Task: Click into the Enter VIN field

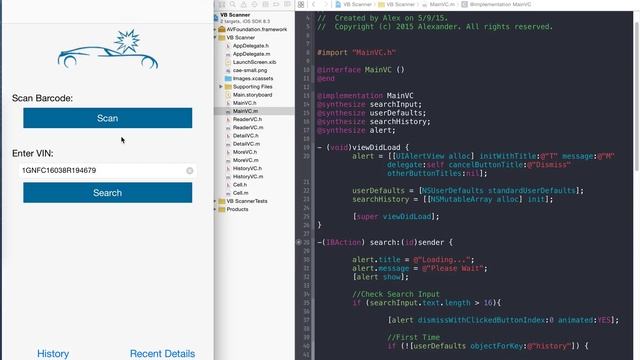Action: coord(107,171)
